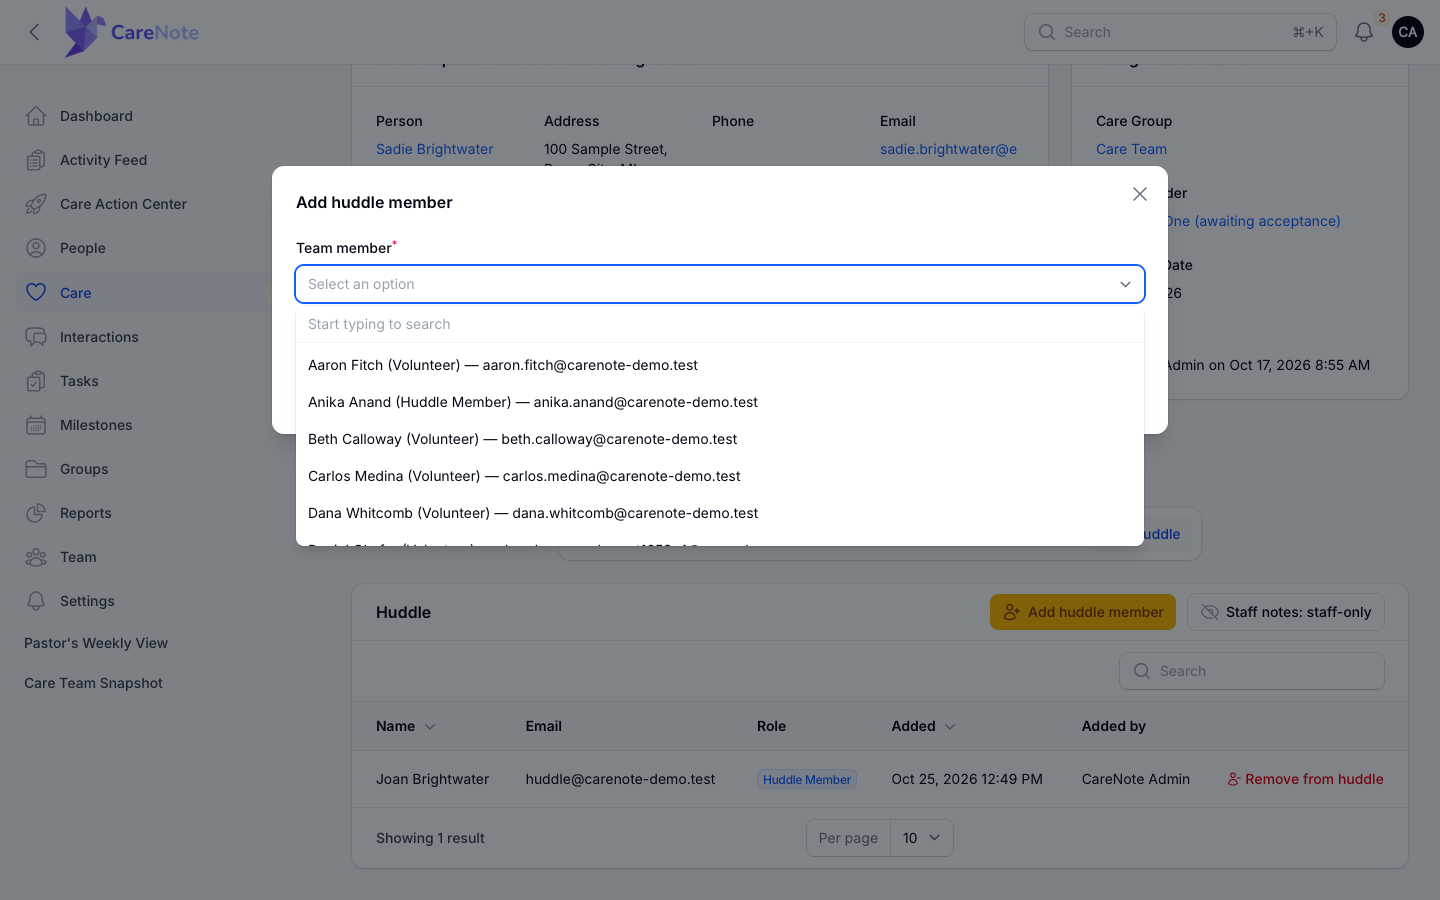
Task: Click the Groups folder icon
Action: click(x=36, y=469)
